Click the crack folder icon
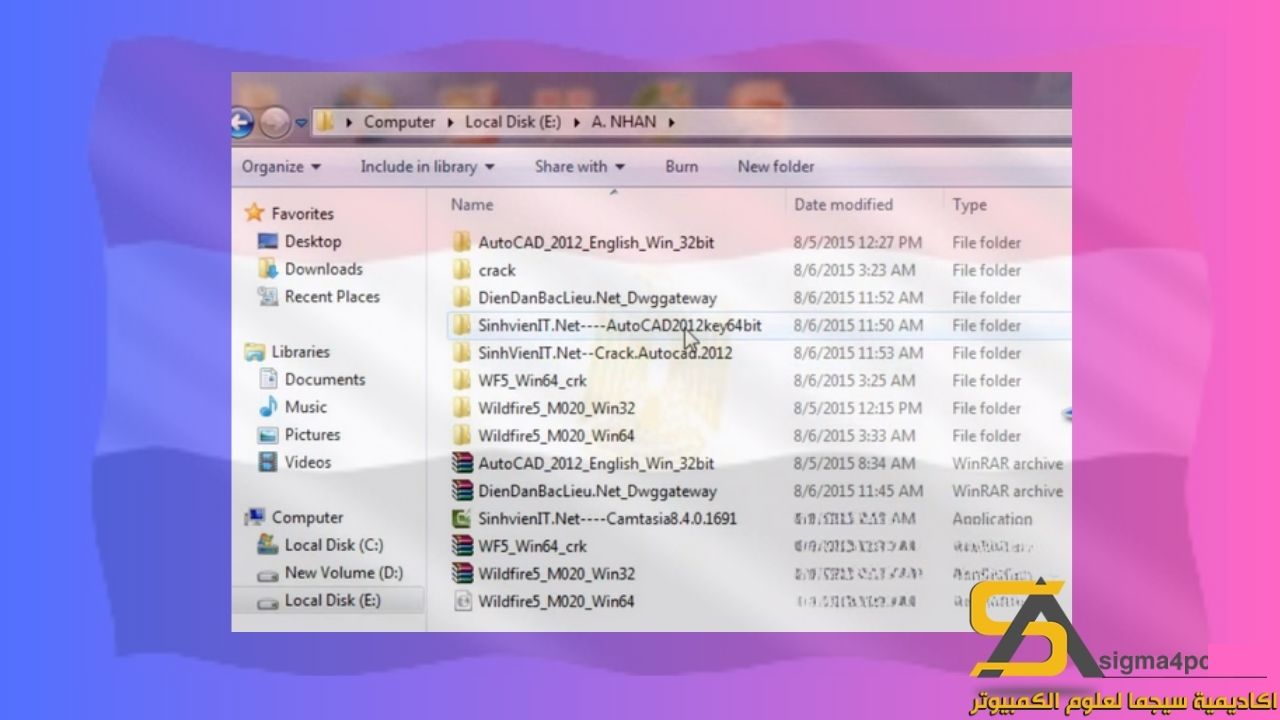1280x720 pixels. tap(461, 270)
